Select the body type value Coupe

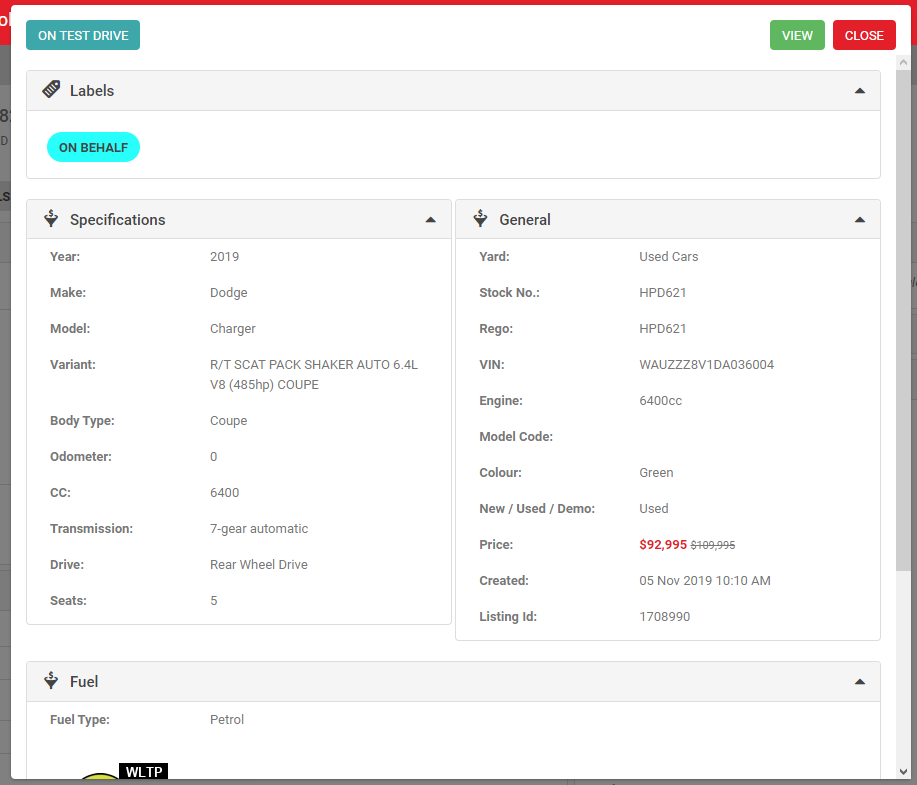coord(229,421)
